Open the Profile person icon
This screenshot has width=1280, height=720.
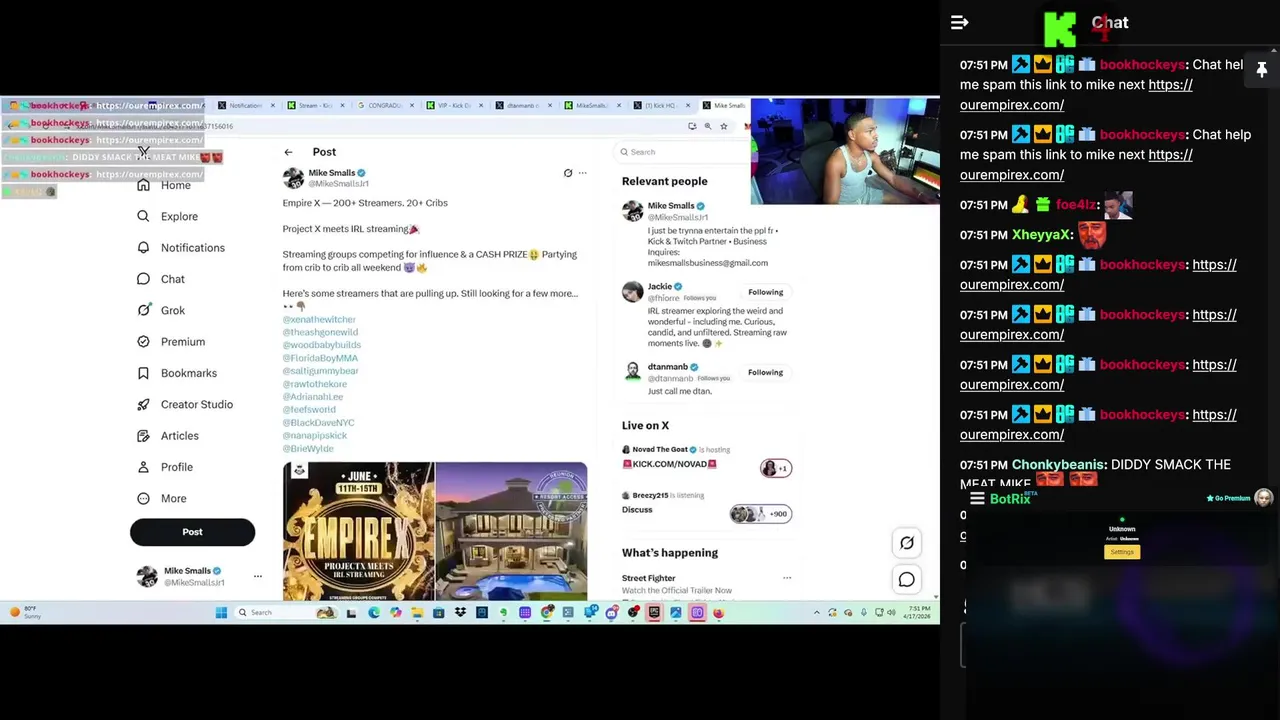pyautogui.click(x=143, y=467)
